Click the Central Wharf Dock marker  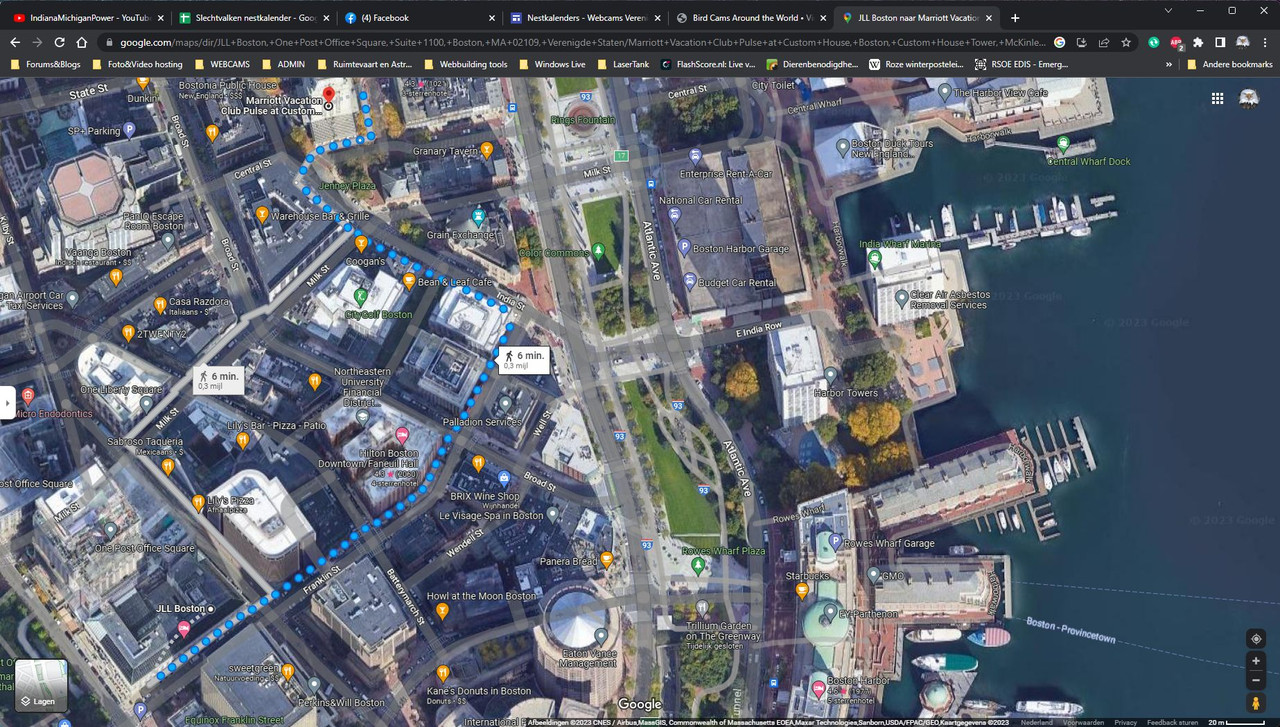[1063, 144]
